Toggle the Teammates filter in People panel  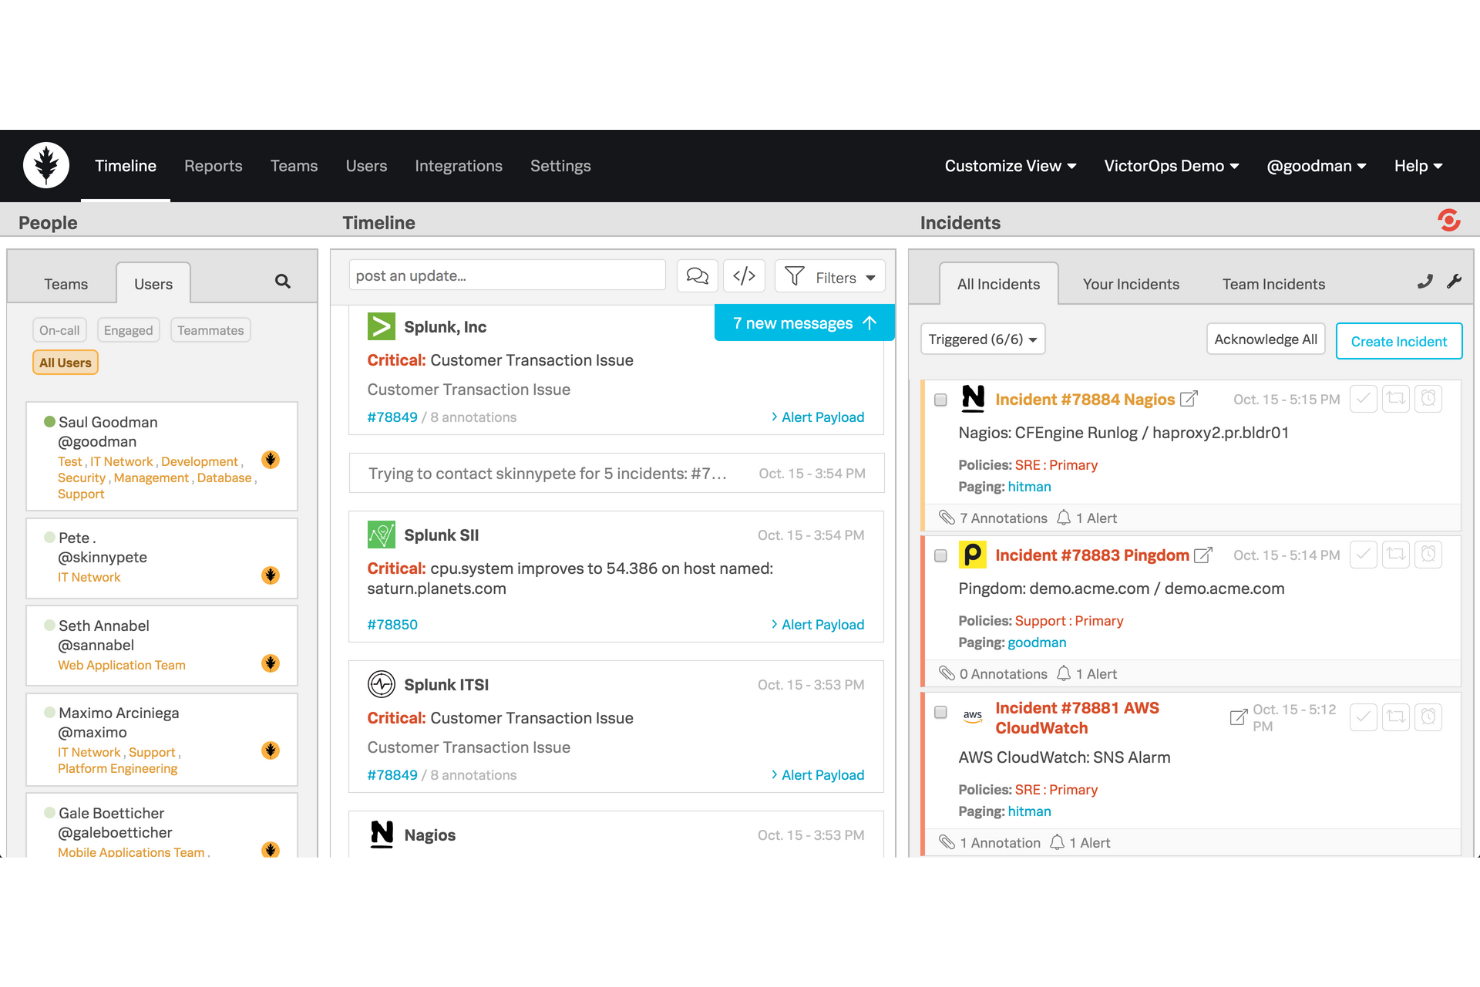click(x=210, y=329)
